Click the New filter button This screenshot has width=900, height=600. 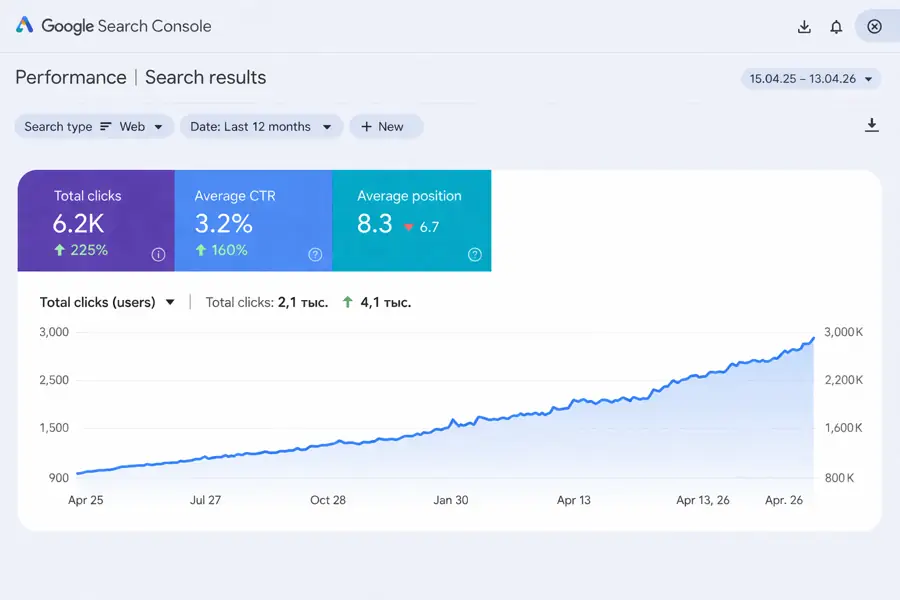386,126
